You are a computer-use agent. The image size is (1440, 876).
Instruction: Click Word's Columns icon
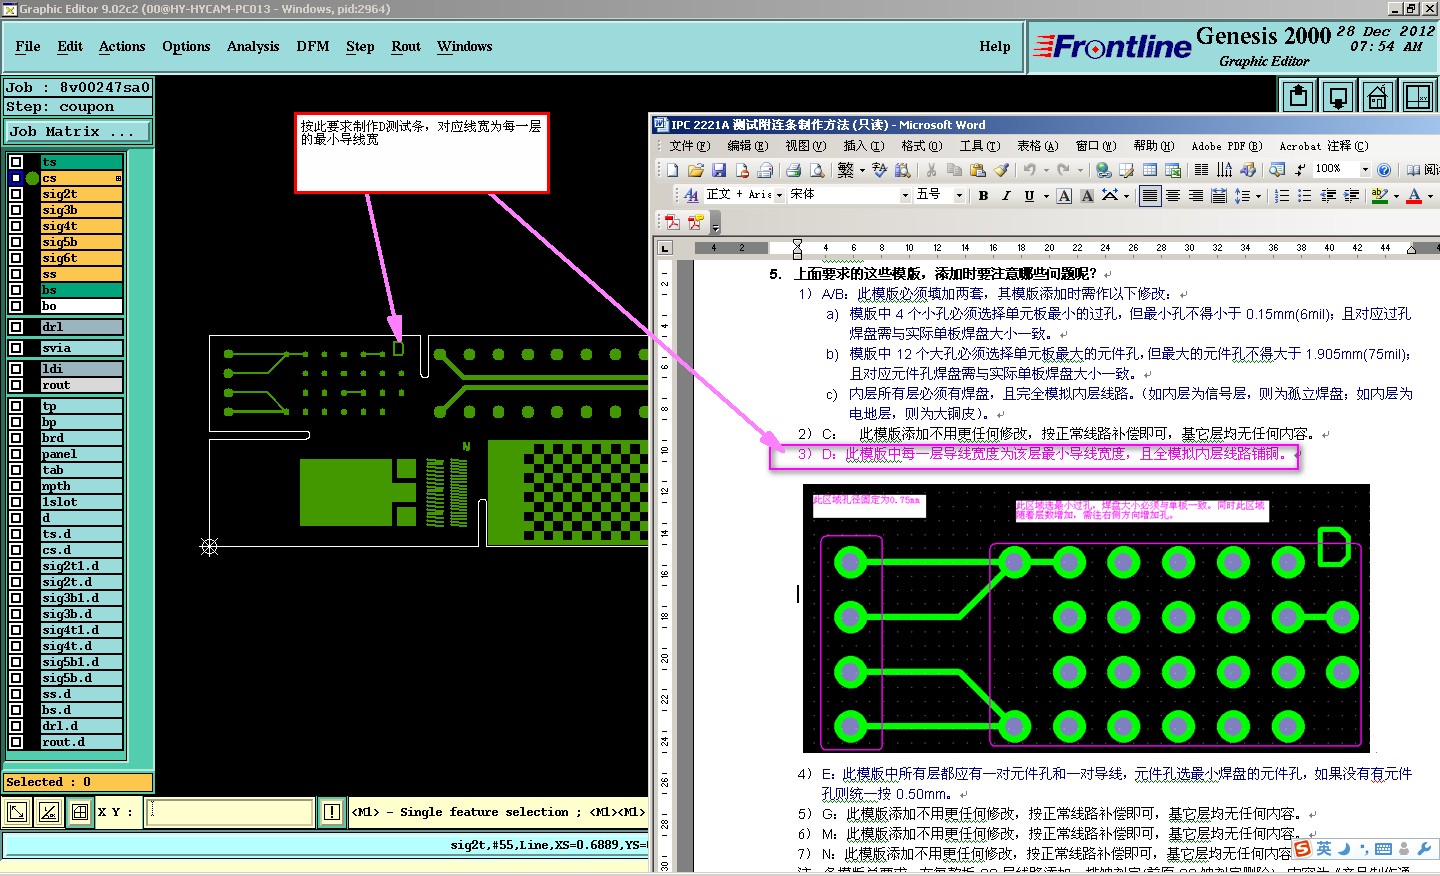point(1201,170)
